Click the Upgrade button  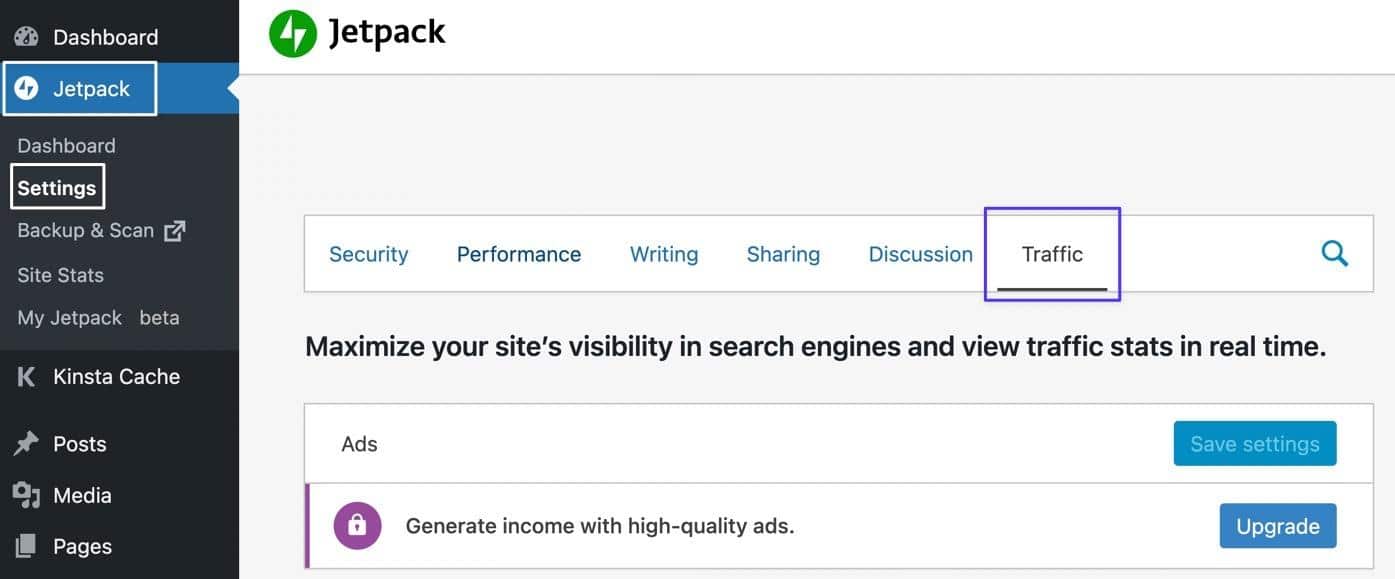coord(1277,526)
